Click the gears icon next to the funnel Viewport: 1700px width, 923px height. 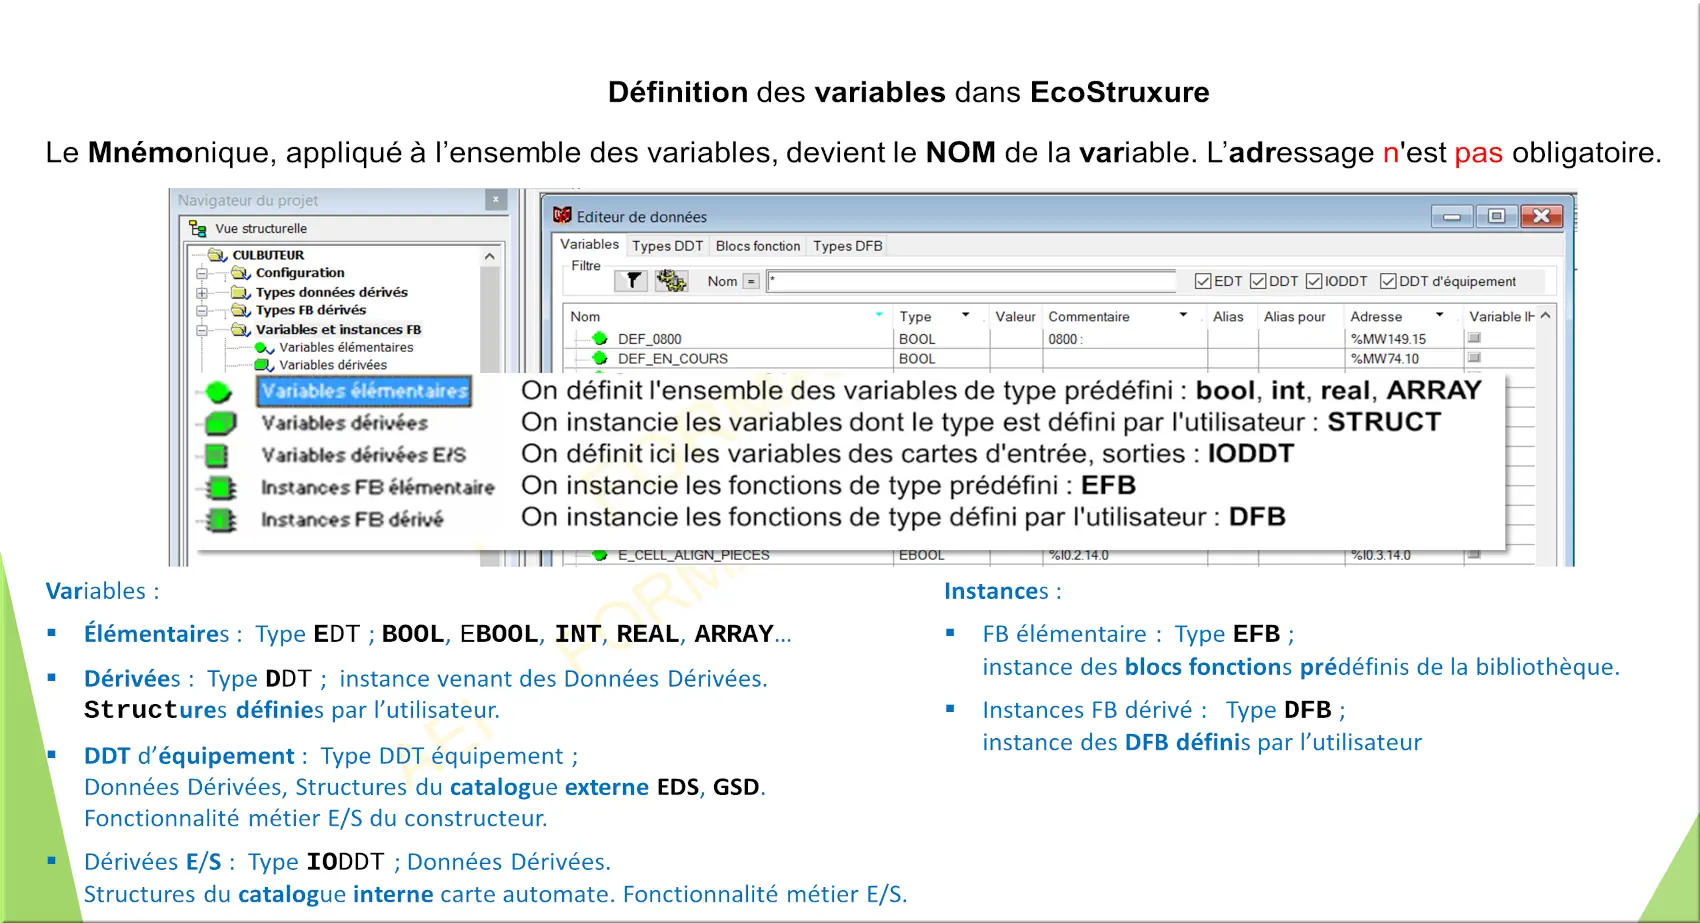point(671,281)
